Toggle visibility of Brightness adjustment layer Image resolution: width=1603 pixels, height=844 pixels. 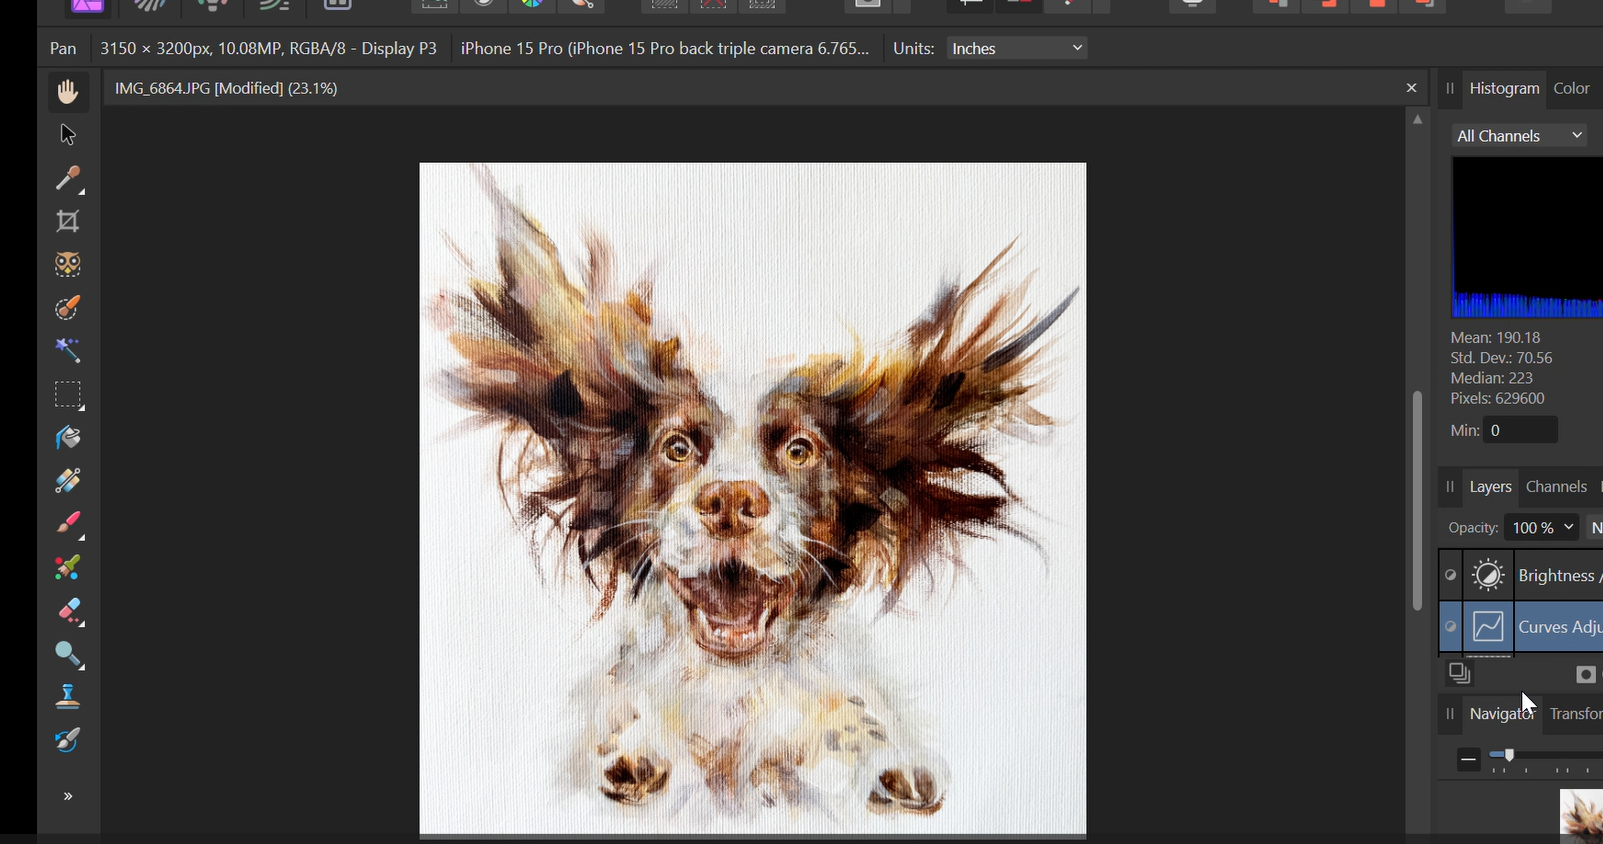click(1451, 576)
